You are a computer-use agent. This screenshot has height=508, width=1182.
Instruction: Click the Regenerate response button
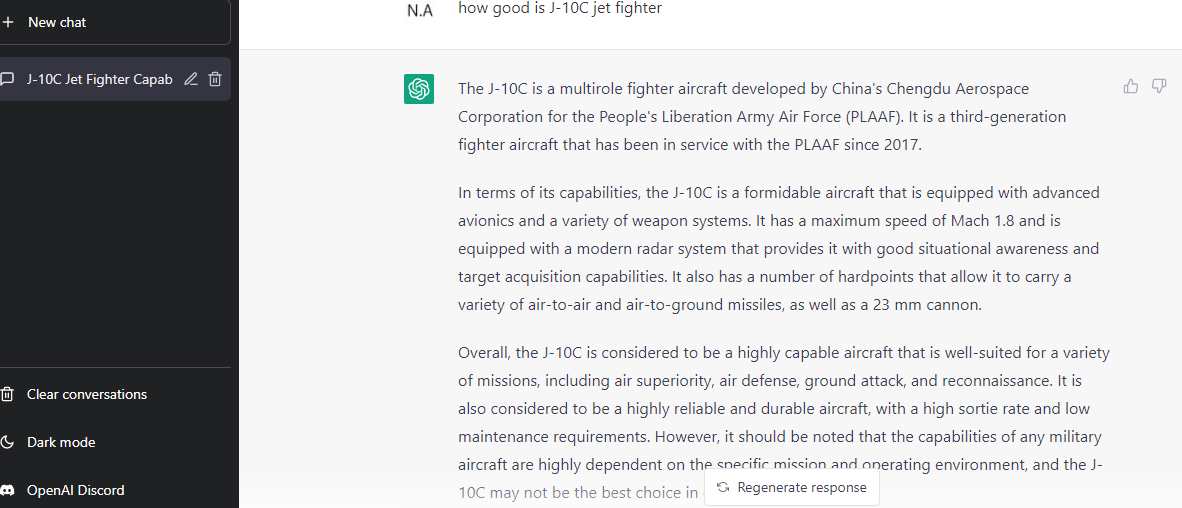pos(792,488)
